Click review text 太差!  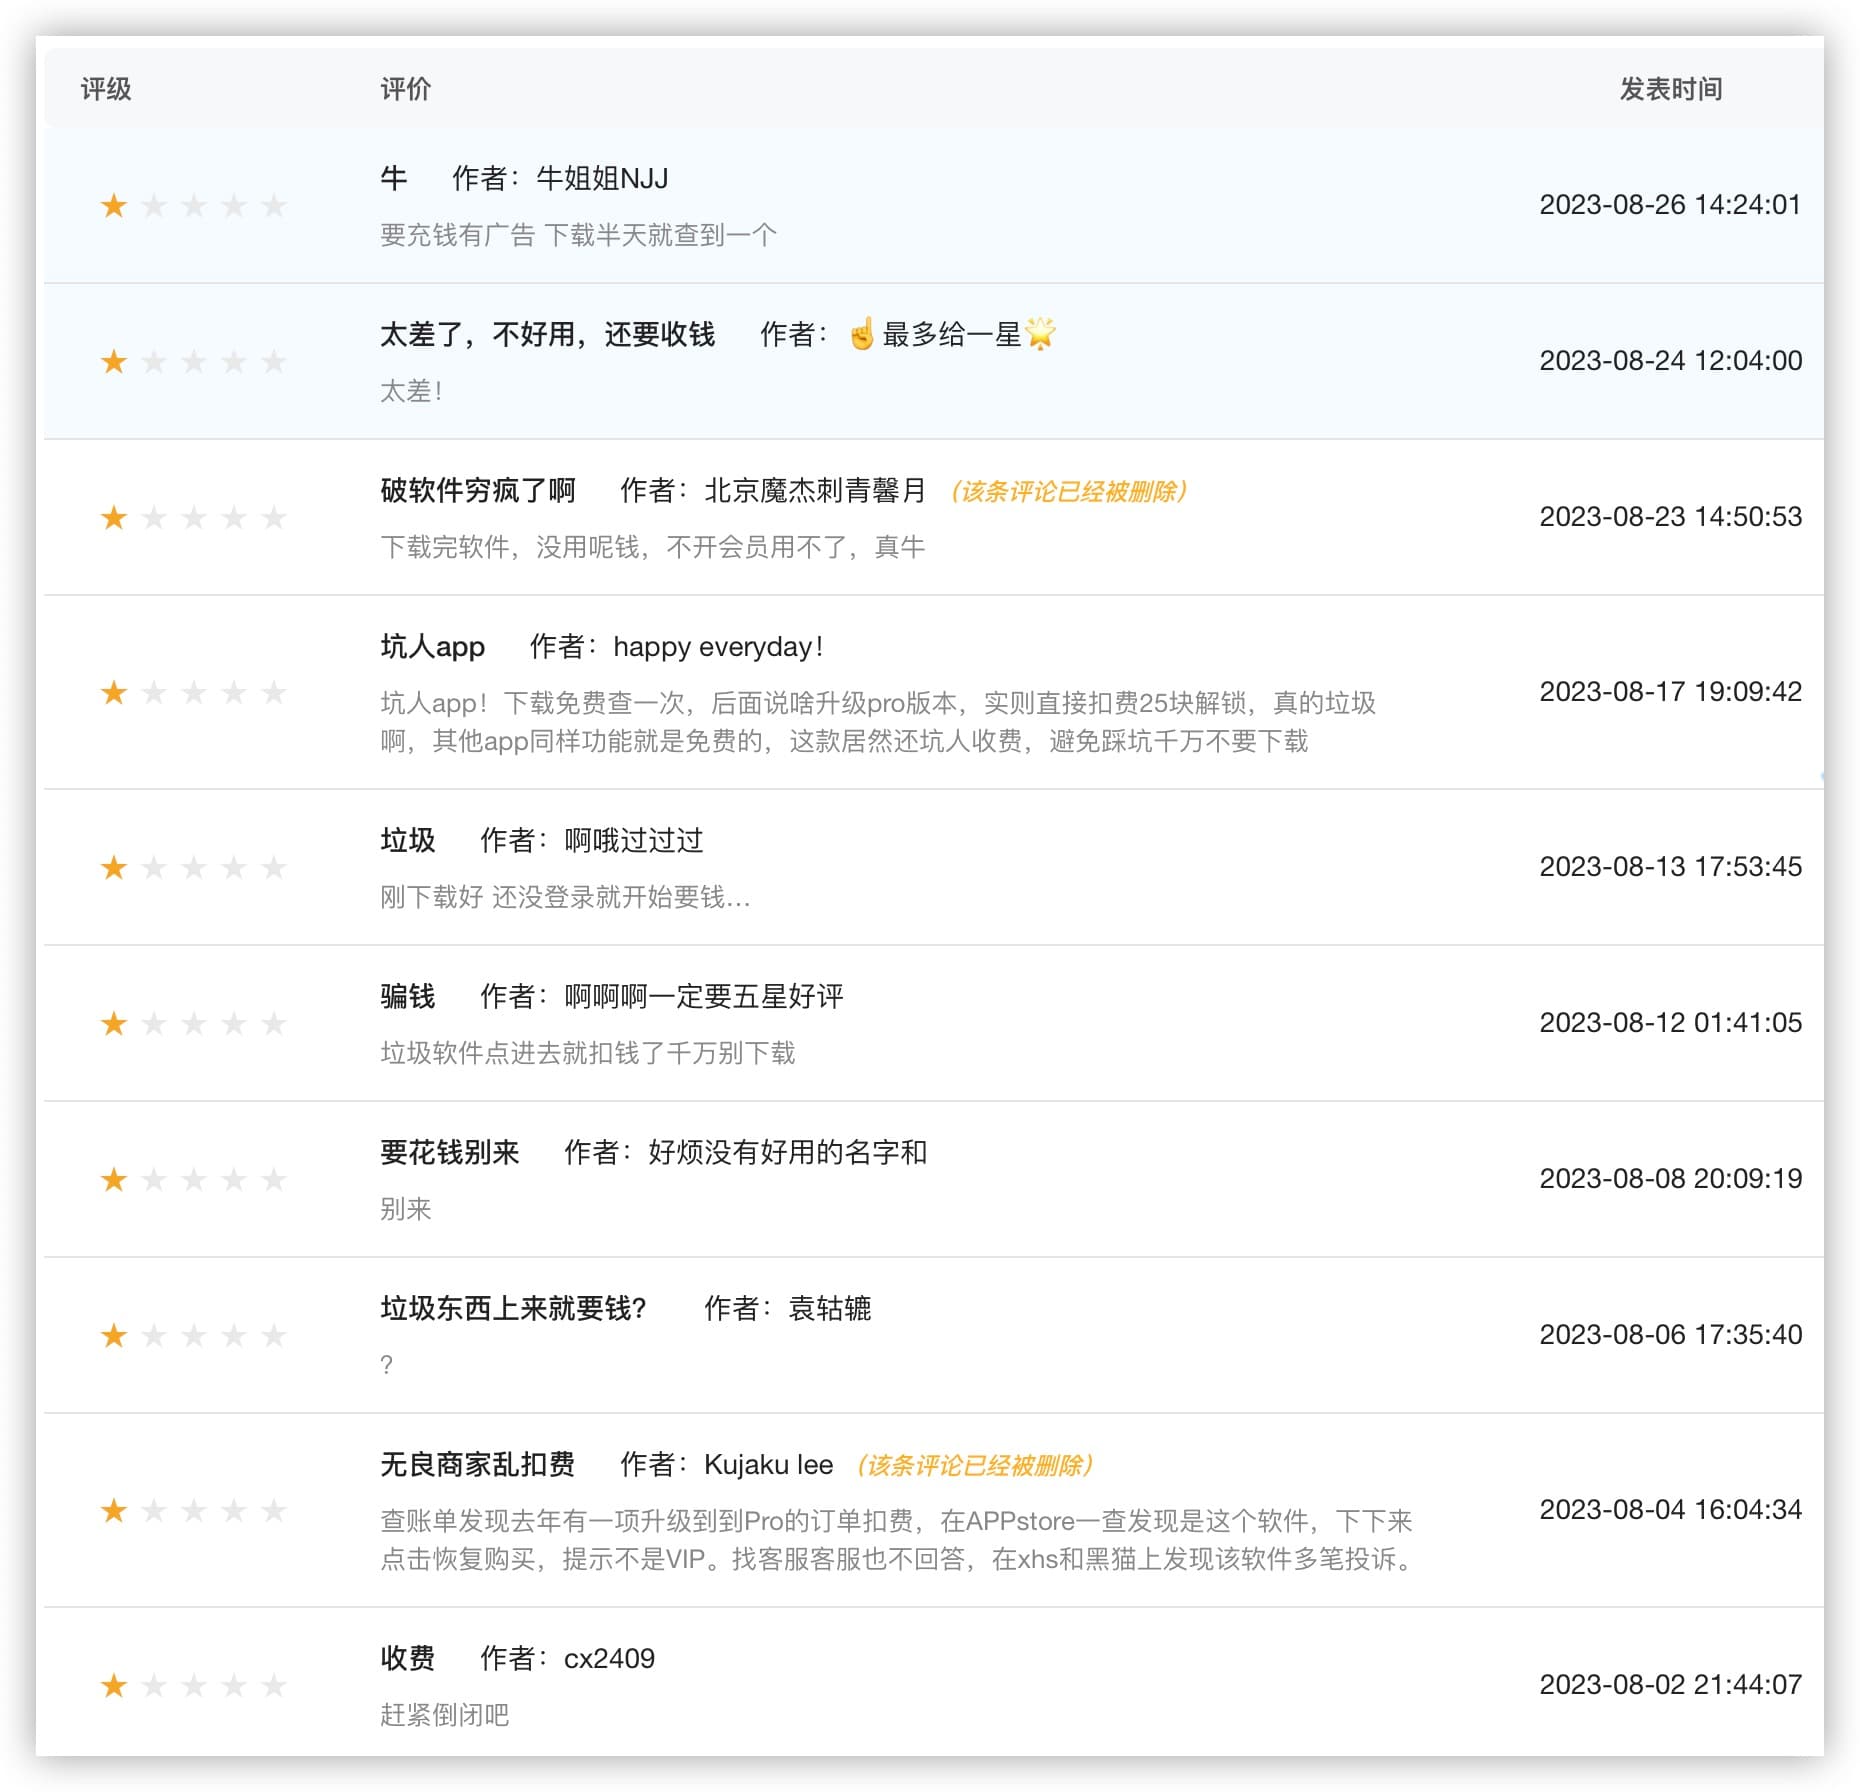click(411, 391)
